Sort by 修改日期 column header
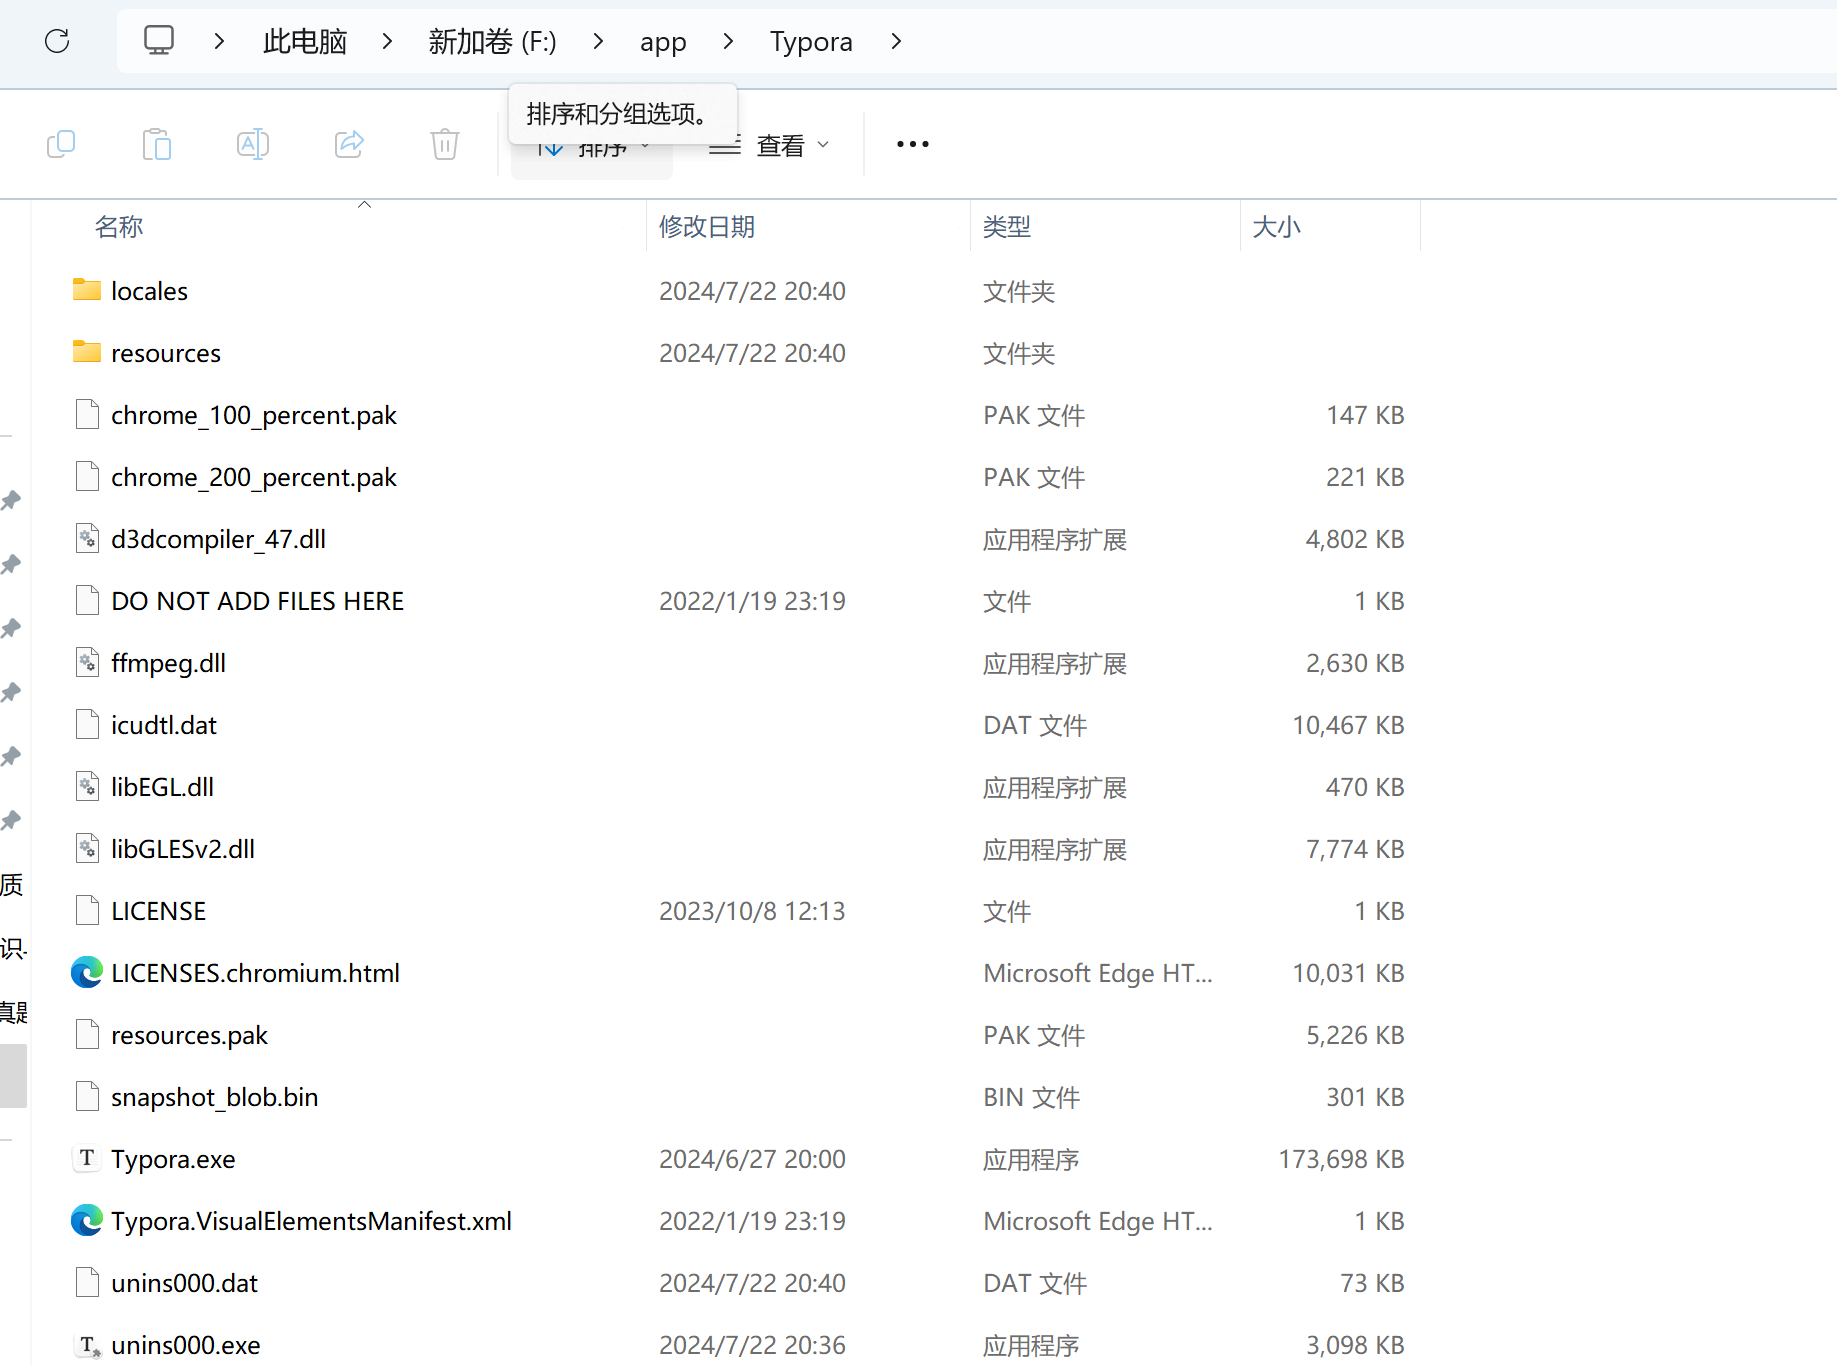 707,227
